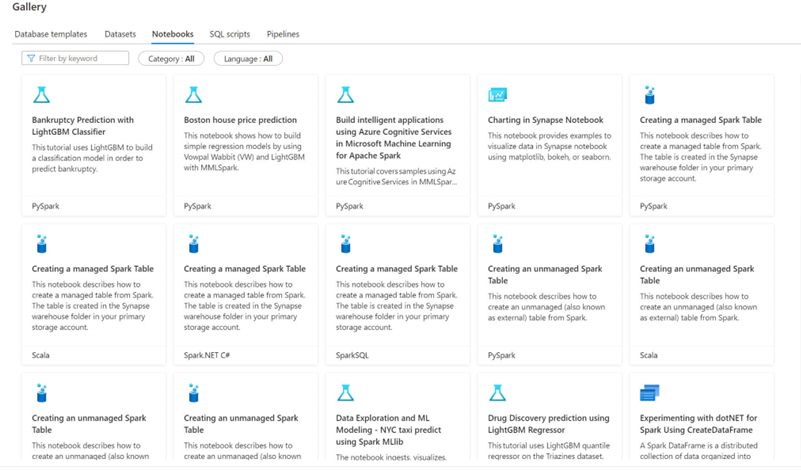Image resolution: width=801 pixels, height=470 pixels.
Task: Click the SparkSQL language label
Action: [x=352, y=355]
